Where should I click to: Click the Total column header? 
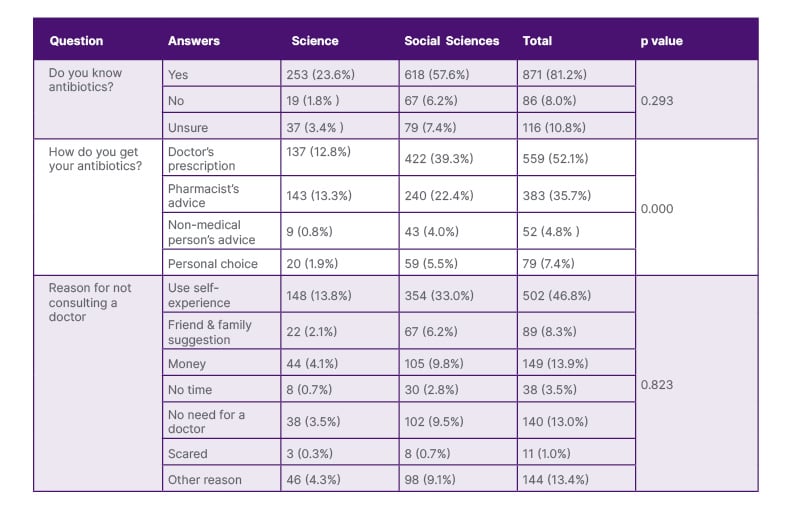[538, 41]
